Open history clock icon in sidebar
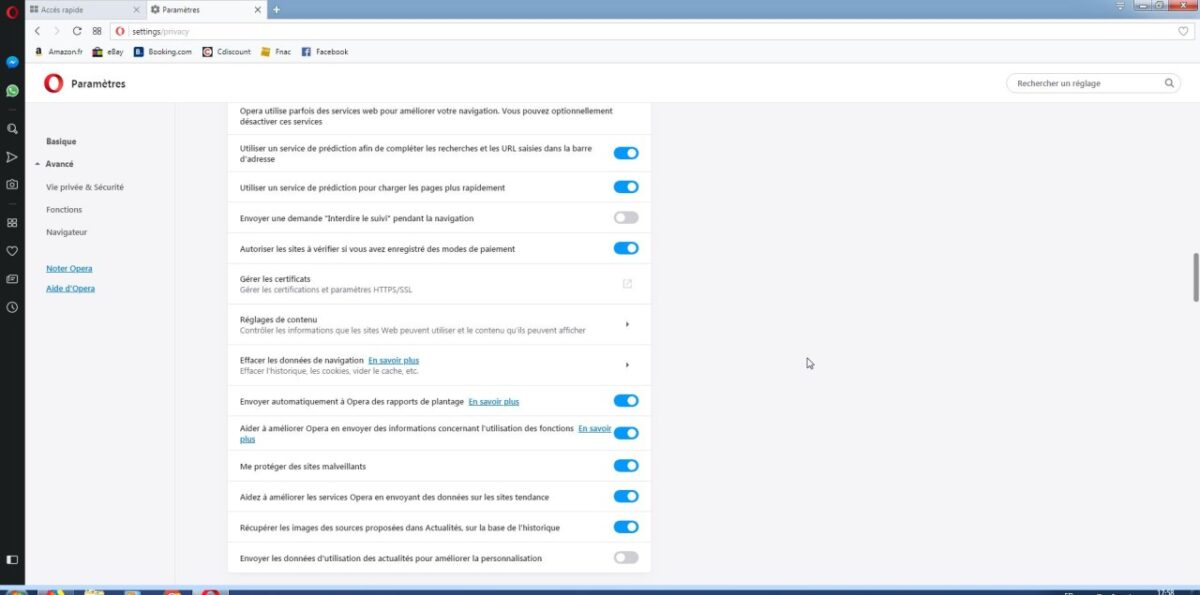The image size is (1200, 595). pos(12,307)
